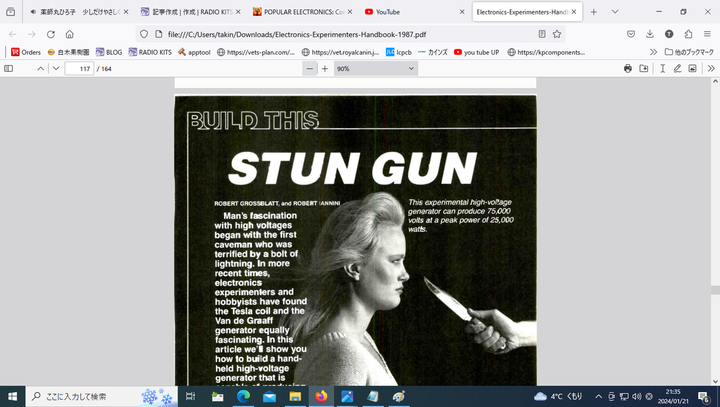Viewport: 720px width, 407px height.
Task: Toggle the PDF sidebar panel
Action: (x=8, y=68)
